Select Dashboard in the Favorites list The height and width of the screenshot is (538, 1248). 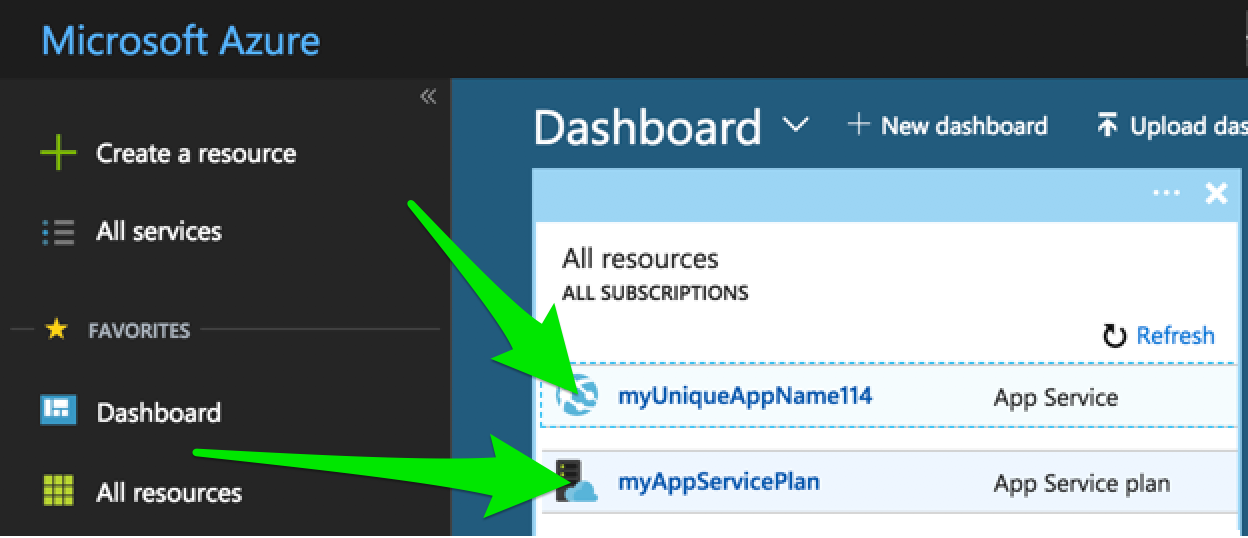[x=159, y=412]
